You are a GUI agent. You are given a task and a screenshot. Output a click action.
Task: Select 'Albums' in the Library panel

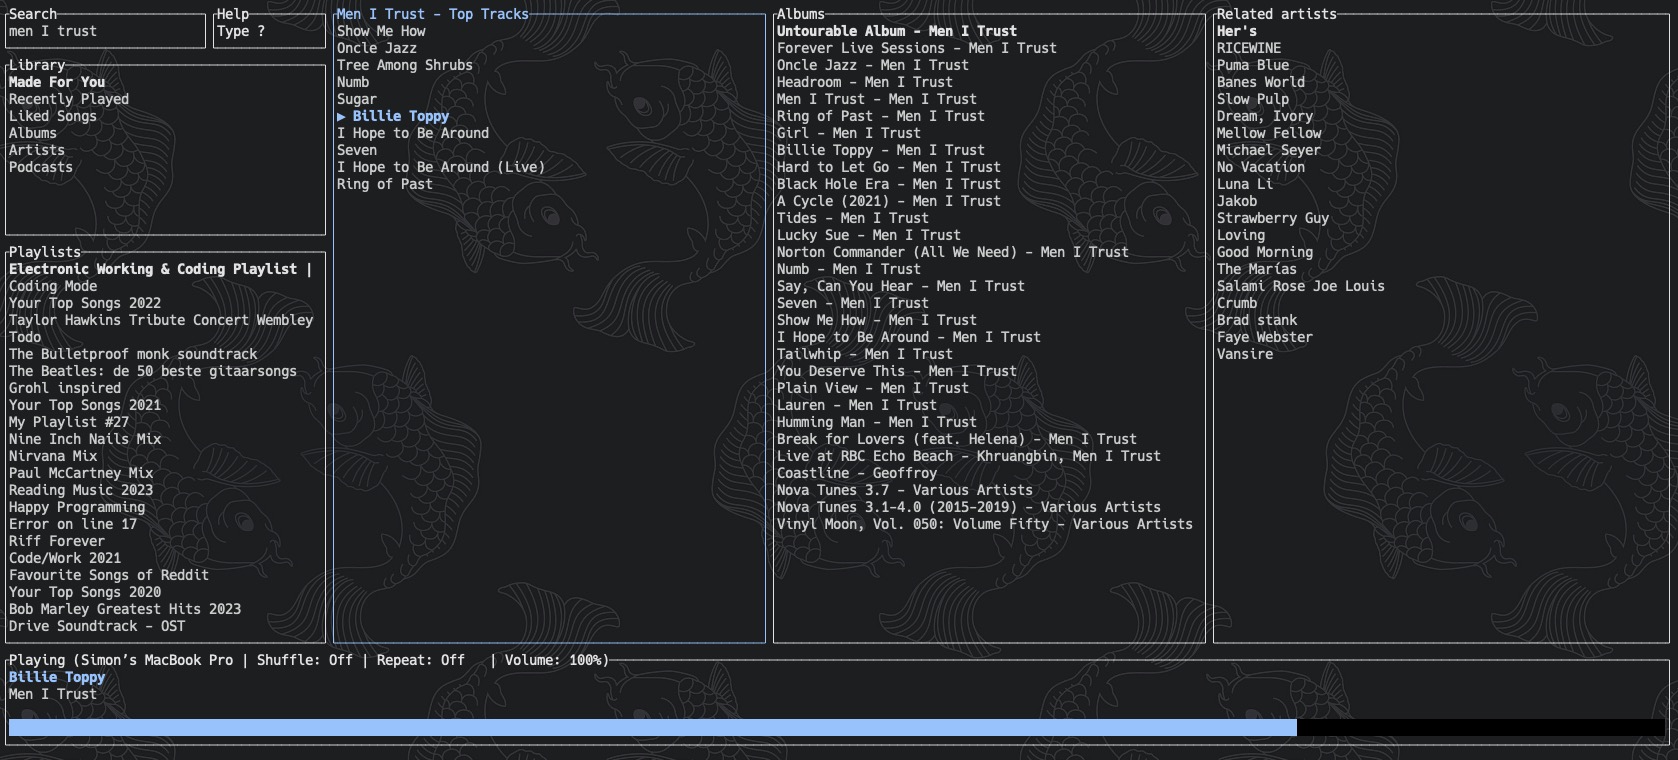pos(33,133)
